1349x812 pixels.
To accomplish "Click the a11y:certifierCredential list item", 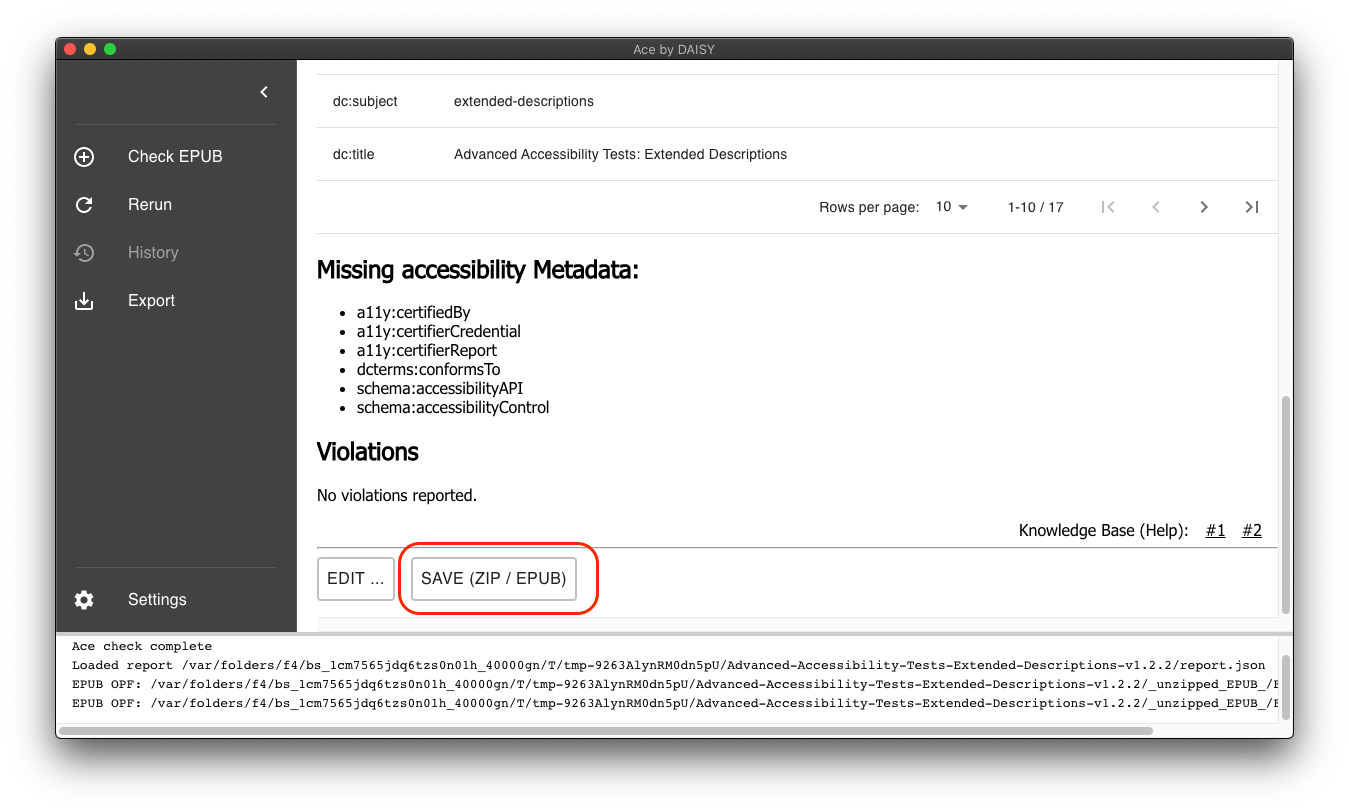I will coord(439,332).
